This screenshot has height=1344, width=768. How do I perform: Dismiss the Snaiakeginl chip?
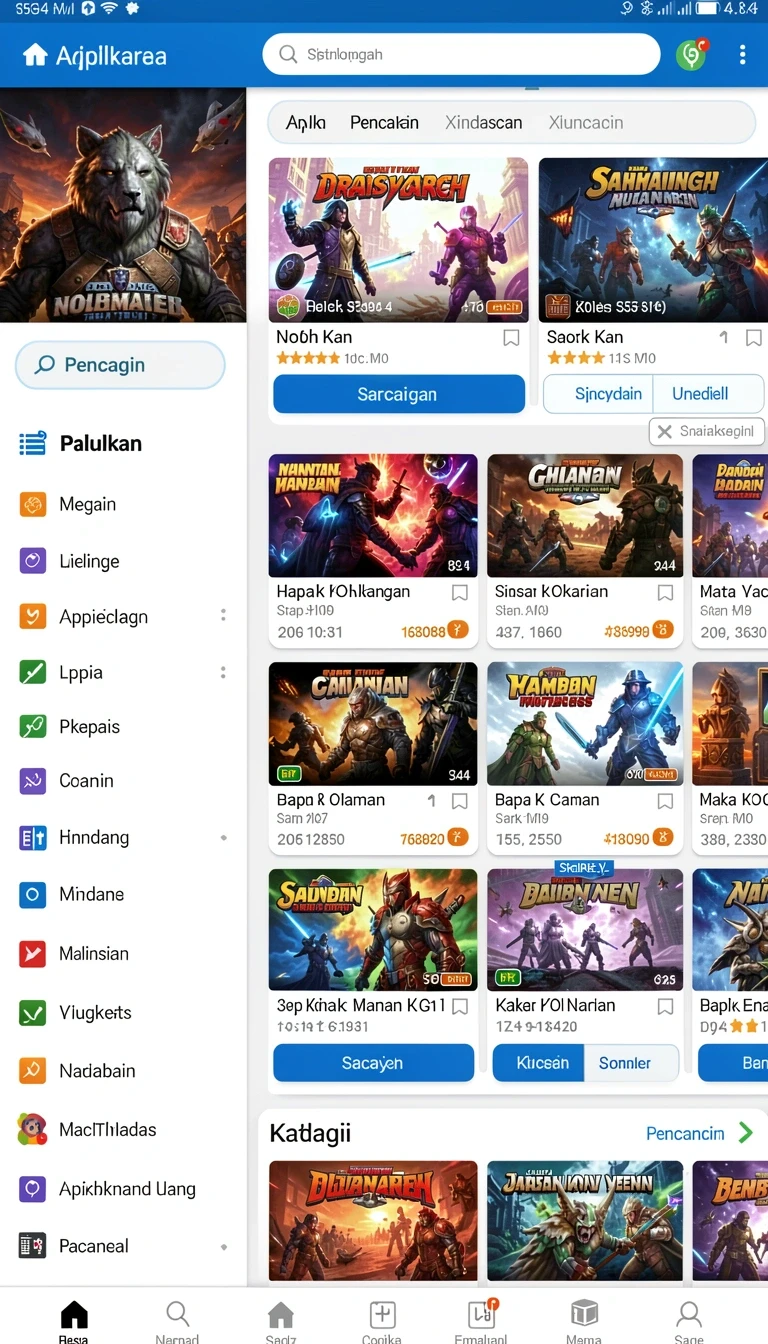coord(663,432)
